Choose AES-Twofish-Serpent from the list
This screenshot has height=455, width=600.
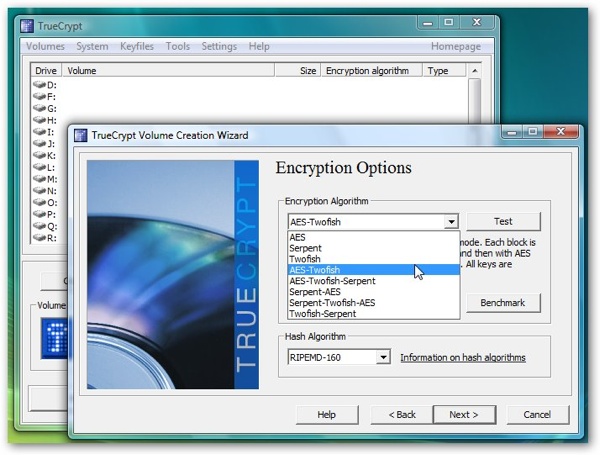tap(373, 281)
